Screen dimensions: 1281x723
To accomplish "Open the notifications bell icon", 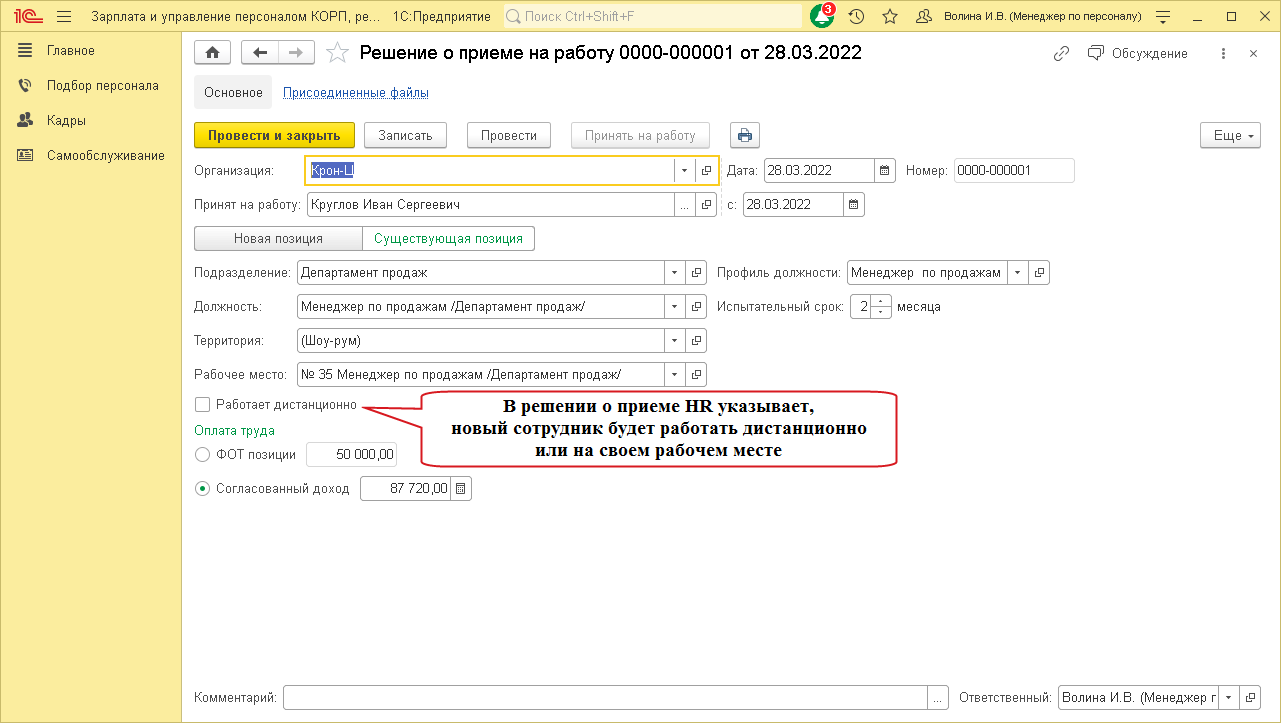I will [x=821, y=17].
